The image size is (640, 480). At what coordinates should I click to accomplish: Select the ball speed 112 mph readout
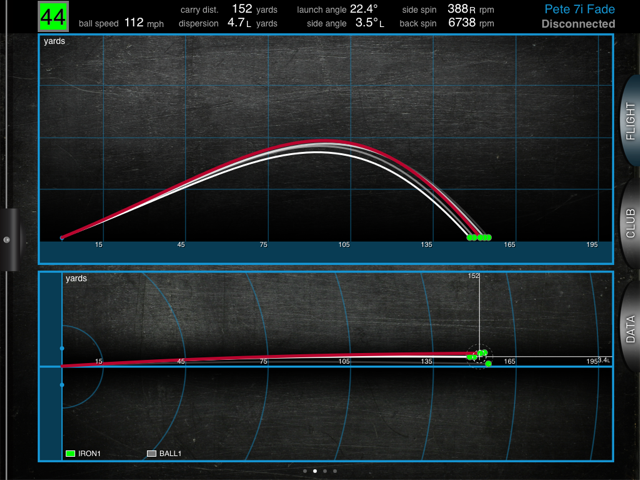point(135,22)
